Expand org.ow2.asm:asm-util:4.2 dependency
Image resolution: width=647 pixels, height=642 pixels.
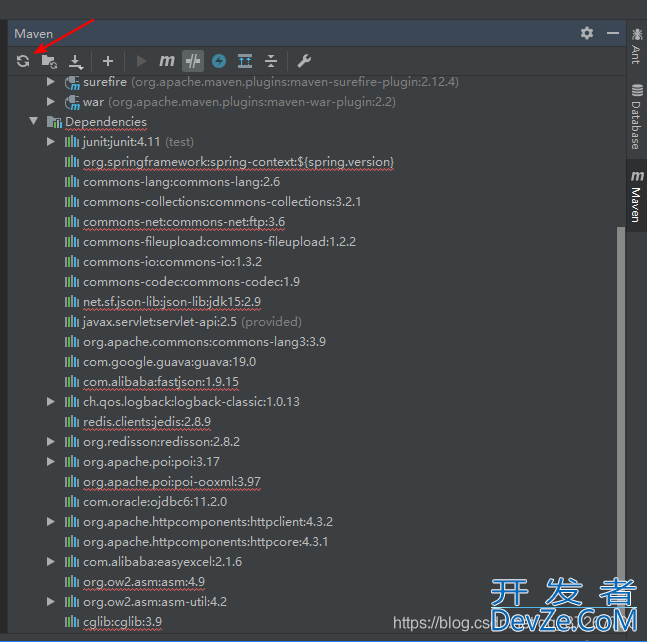tap(51, 602)
